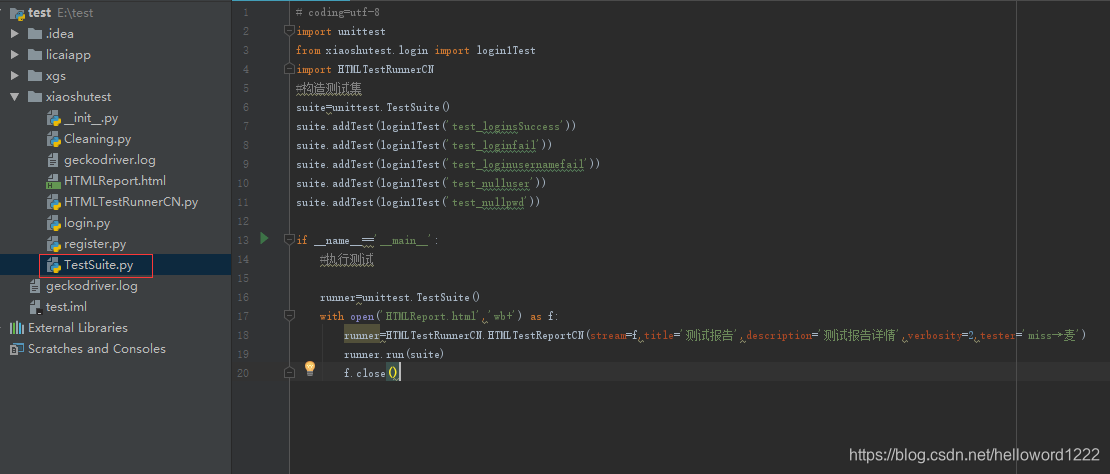This screenshot has width=1110, height=474.
Task: Collapse the xiaoshutest folder arrow
Action: coord(15,97)
